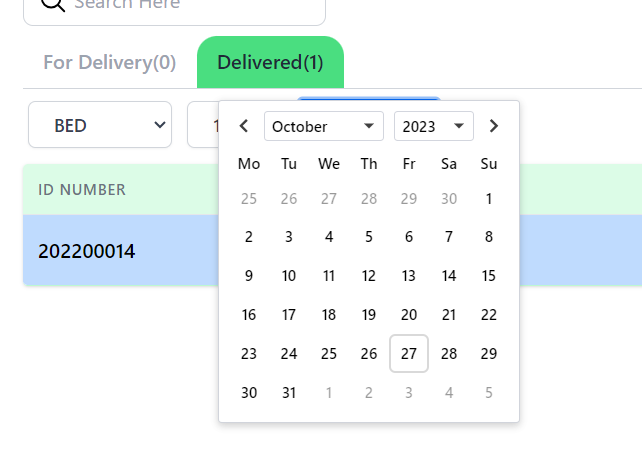Click the search magnifier icon
This screenshot has width=642, height=453.
click(53, 5)
